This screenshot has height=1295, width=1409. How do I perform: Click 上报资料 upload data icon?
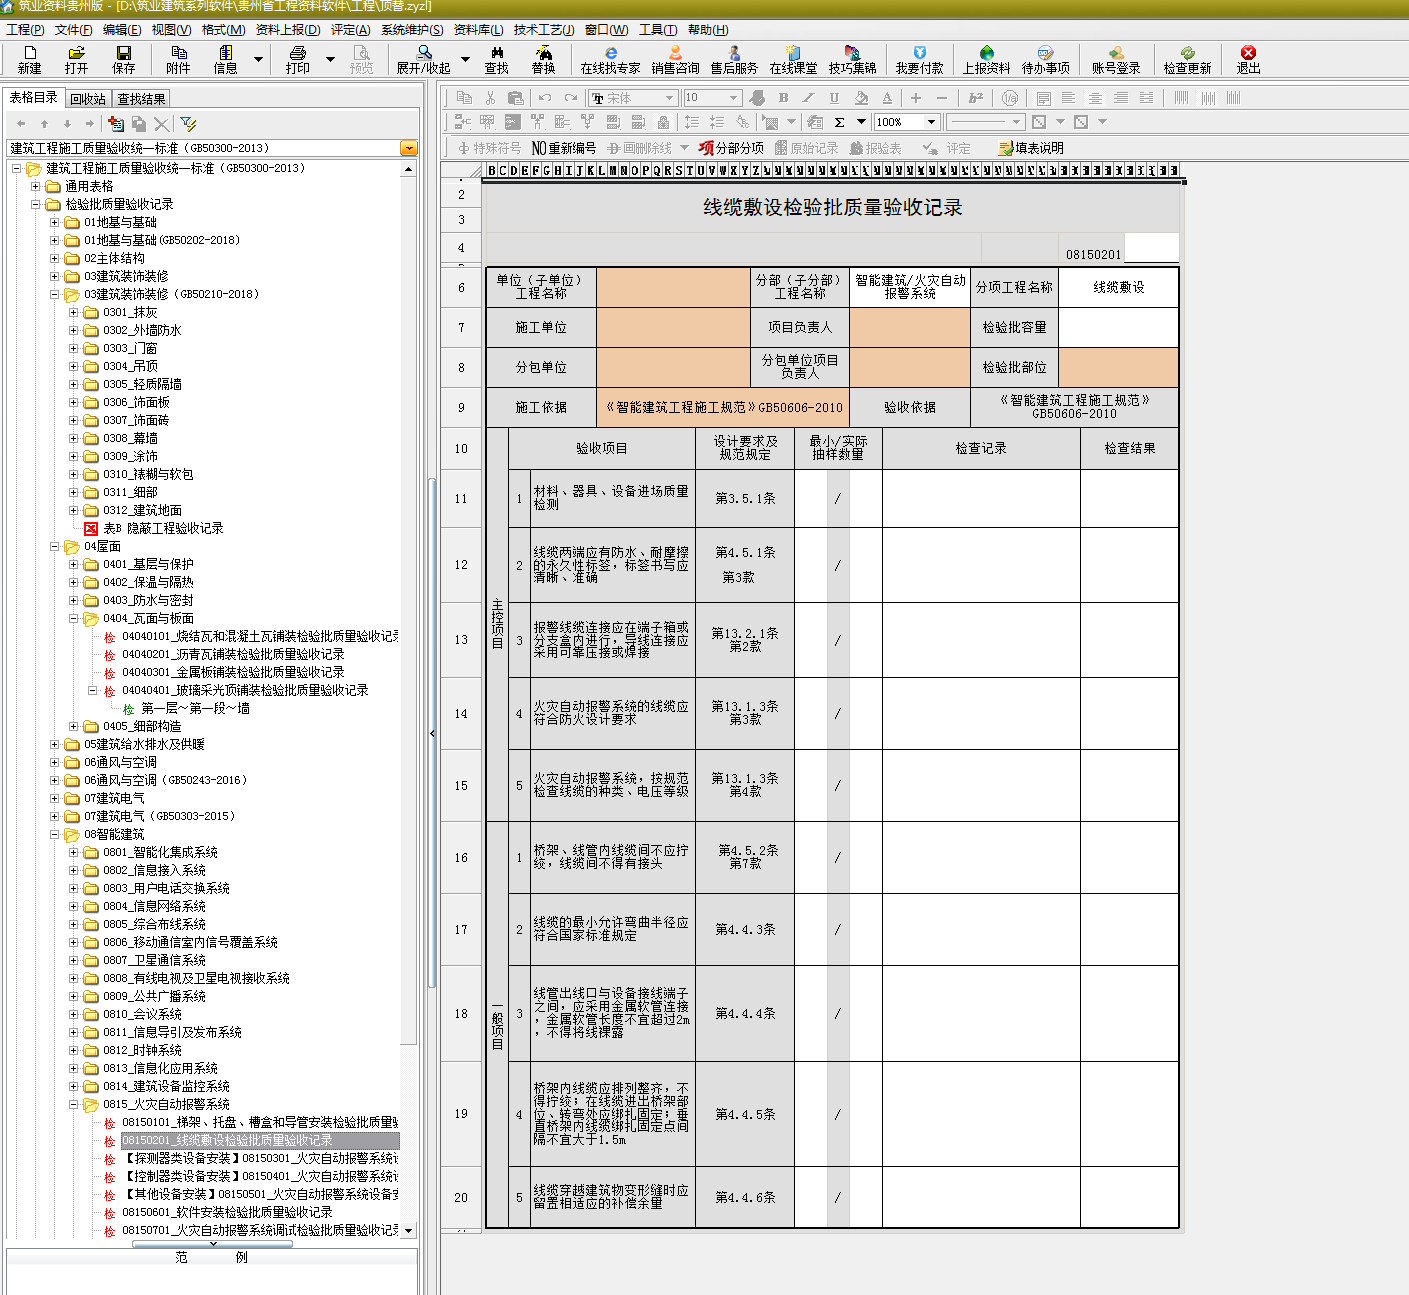(x=986, y=60)
